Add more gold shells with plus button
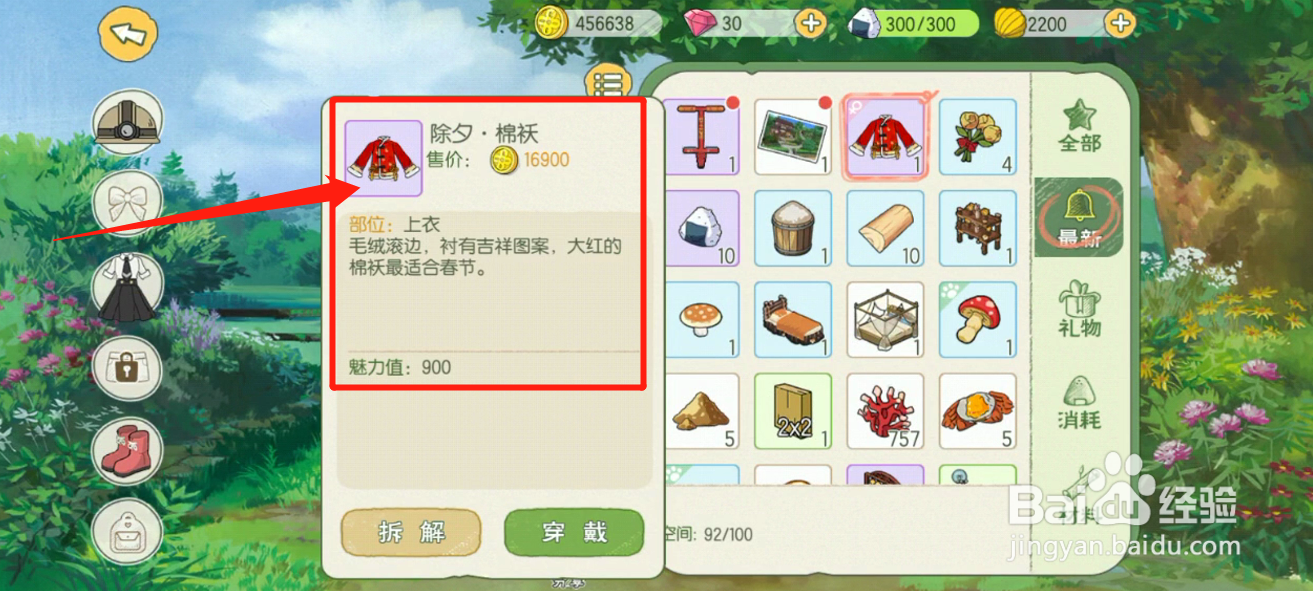 pyautogui.click(x=1120, y=23)
